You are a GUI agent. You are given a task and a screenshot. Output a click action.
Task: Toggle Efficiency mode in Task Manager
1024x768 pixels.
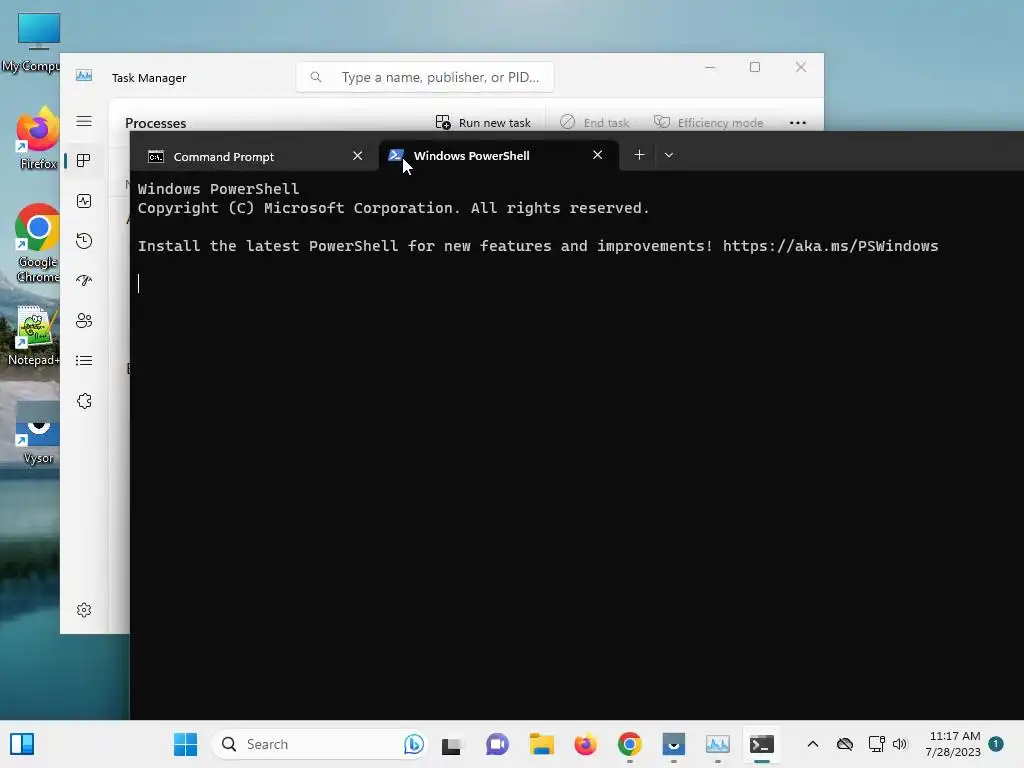pos(709,122)
